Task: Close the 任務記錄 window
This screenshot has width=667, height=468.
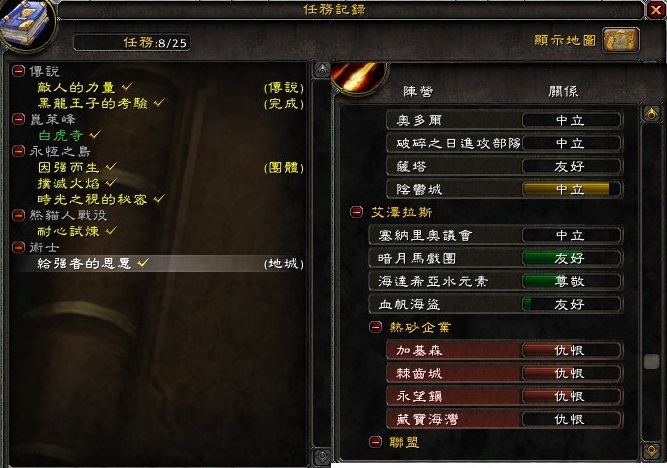Action: pos(656,10)
